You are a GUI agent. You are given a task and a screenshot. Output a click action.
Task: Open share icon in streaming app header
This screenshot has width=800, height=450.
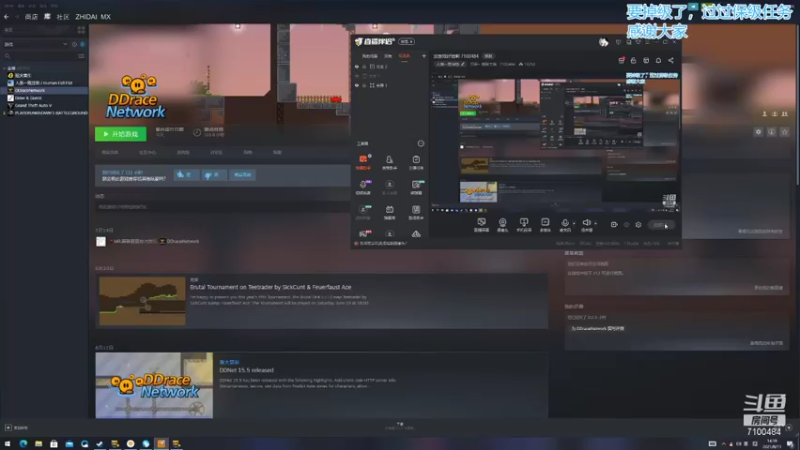[671, 60]
